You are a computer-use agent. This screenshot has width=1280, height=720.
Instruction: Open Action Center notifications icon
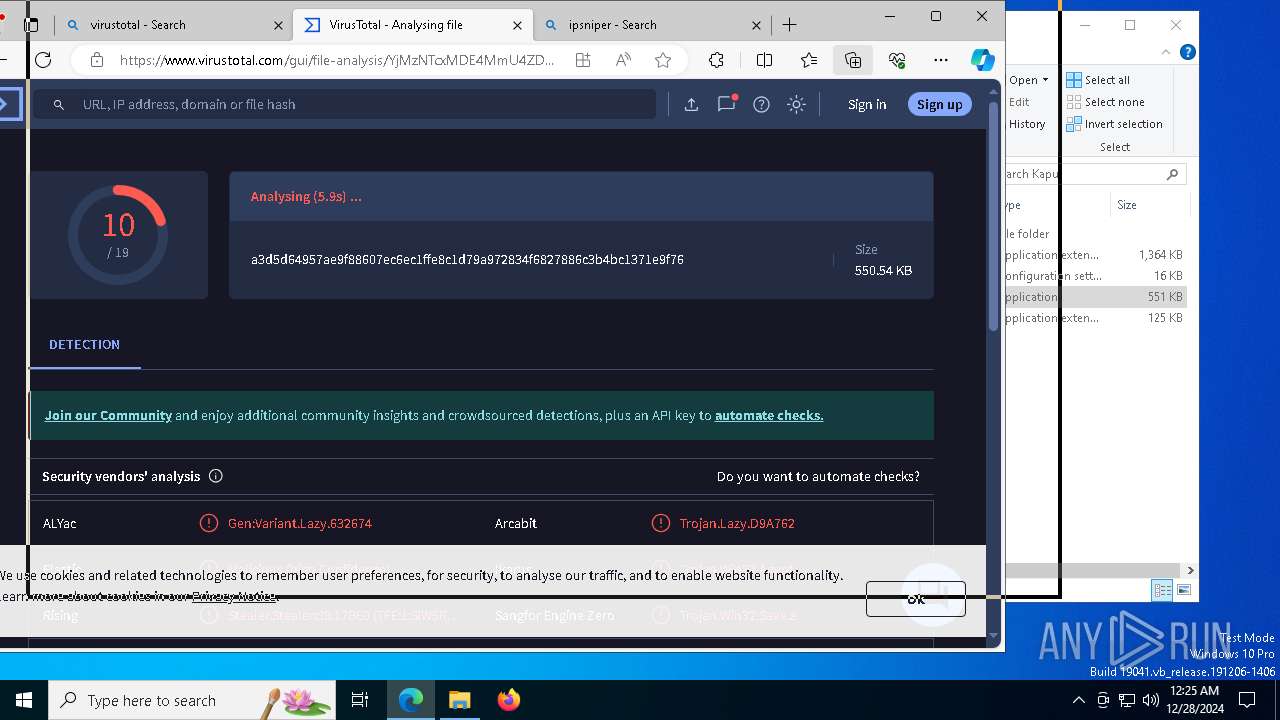(1247, 700)
